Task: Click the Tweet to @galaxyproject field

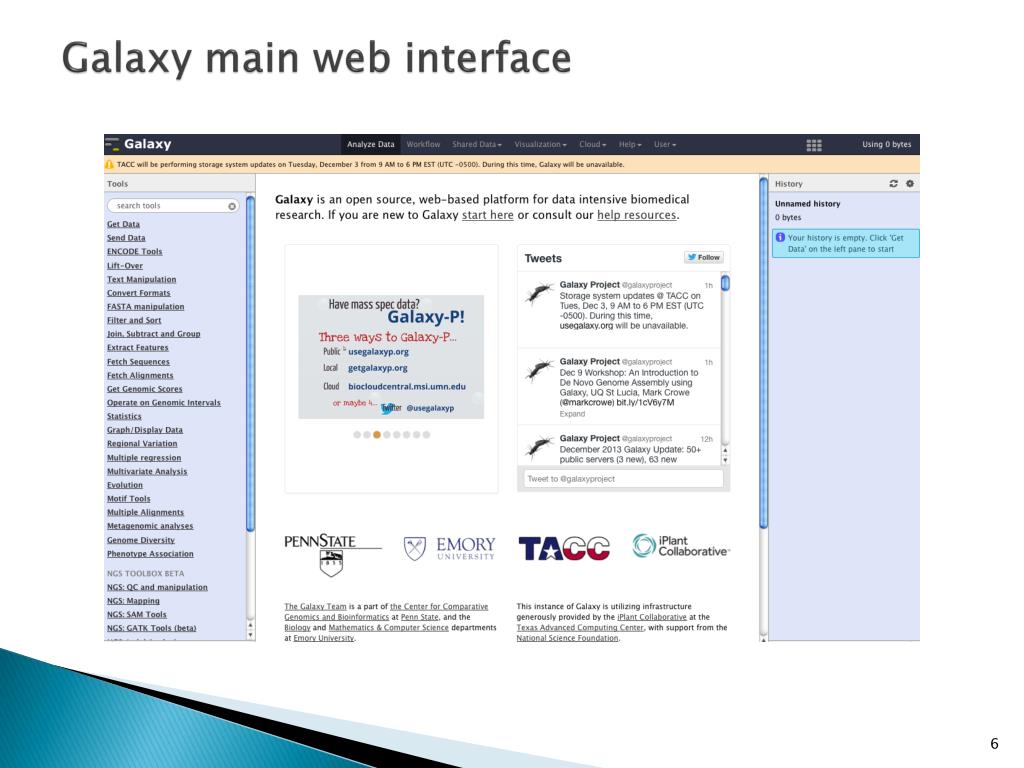Action: coord(623,479)
